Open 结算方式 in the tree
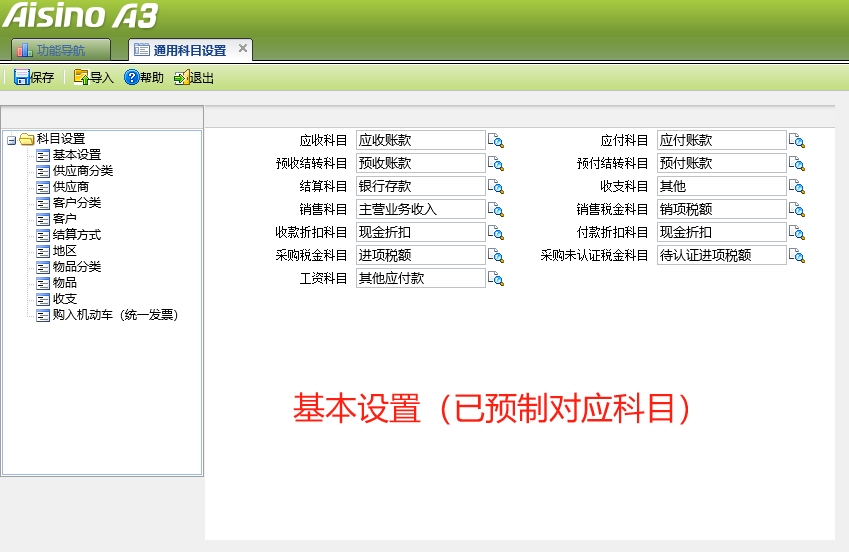The image size is (849, 552). pos(77,235)
